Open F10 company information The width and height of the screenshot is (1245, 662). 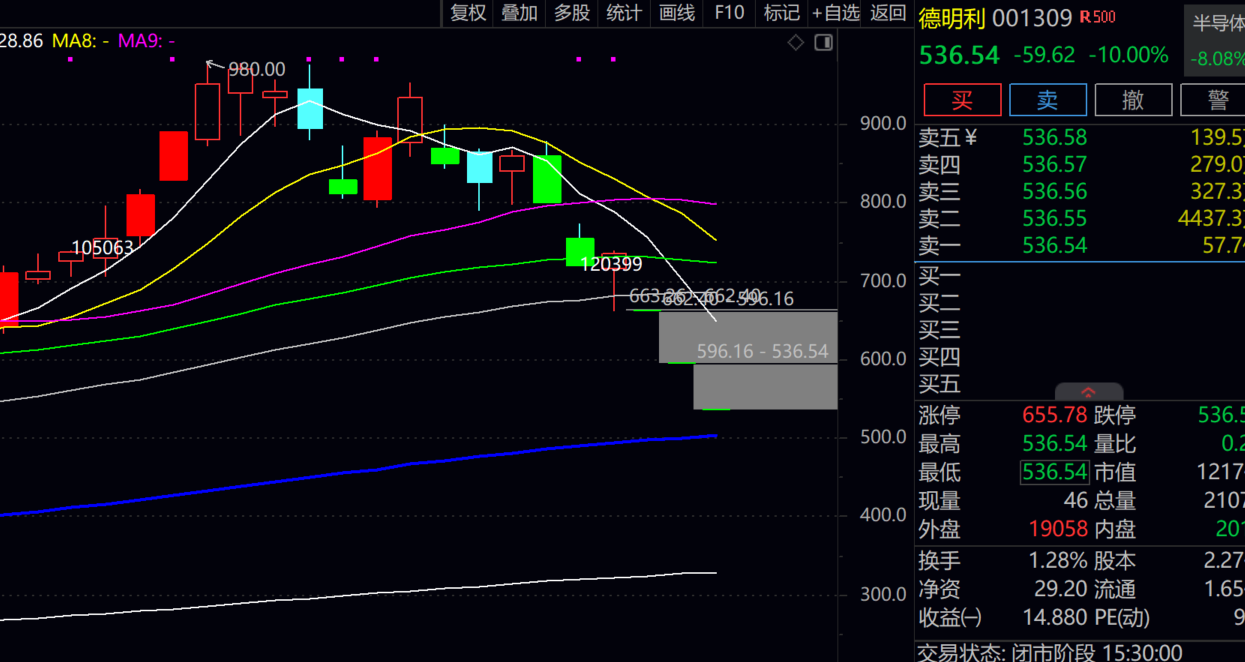pyautogui.click(x=729, y=13)
